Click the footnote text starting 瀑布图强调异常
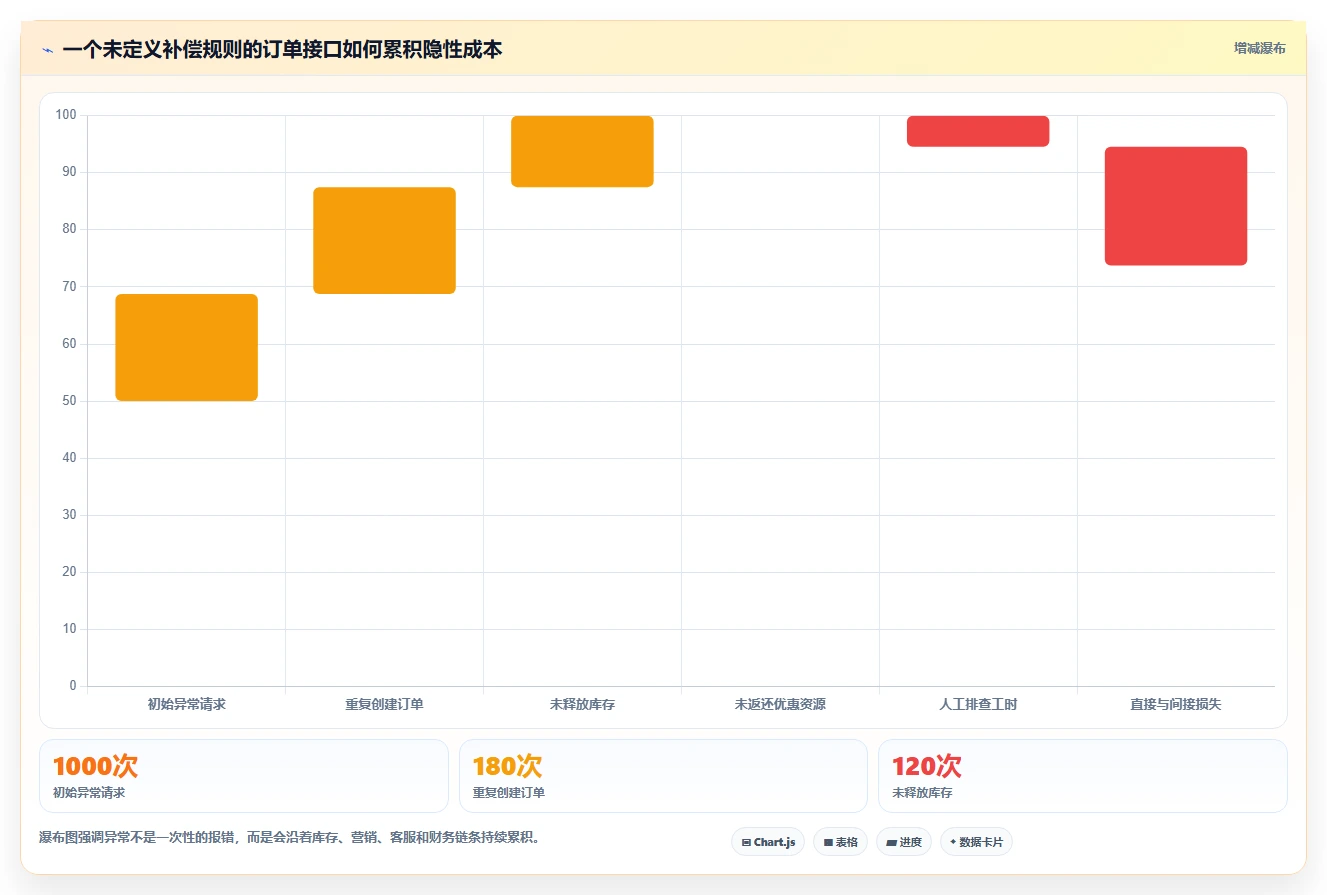The height and width of the screenshot is (895, 1327). tap(290, 837)
